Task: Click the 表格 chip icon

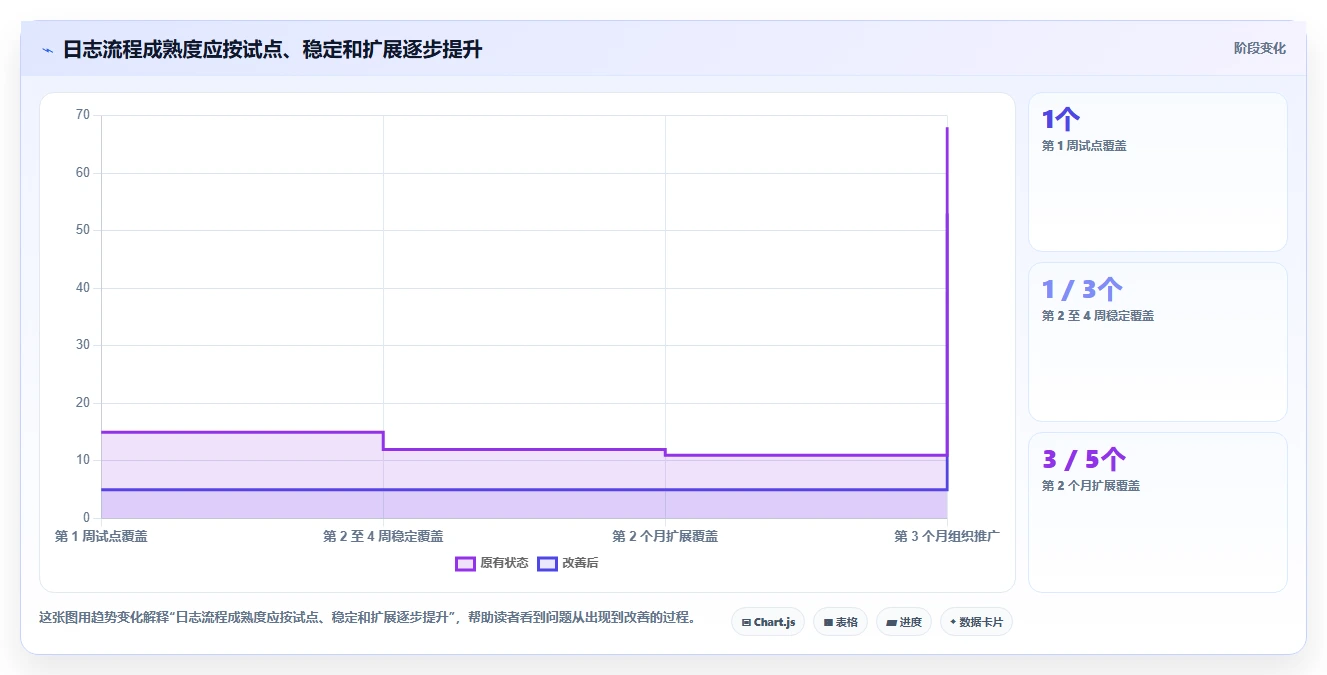Action: click(828, 622)
